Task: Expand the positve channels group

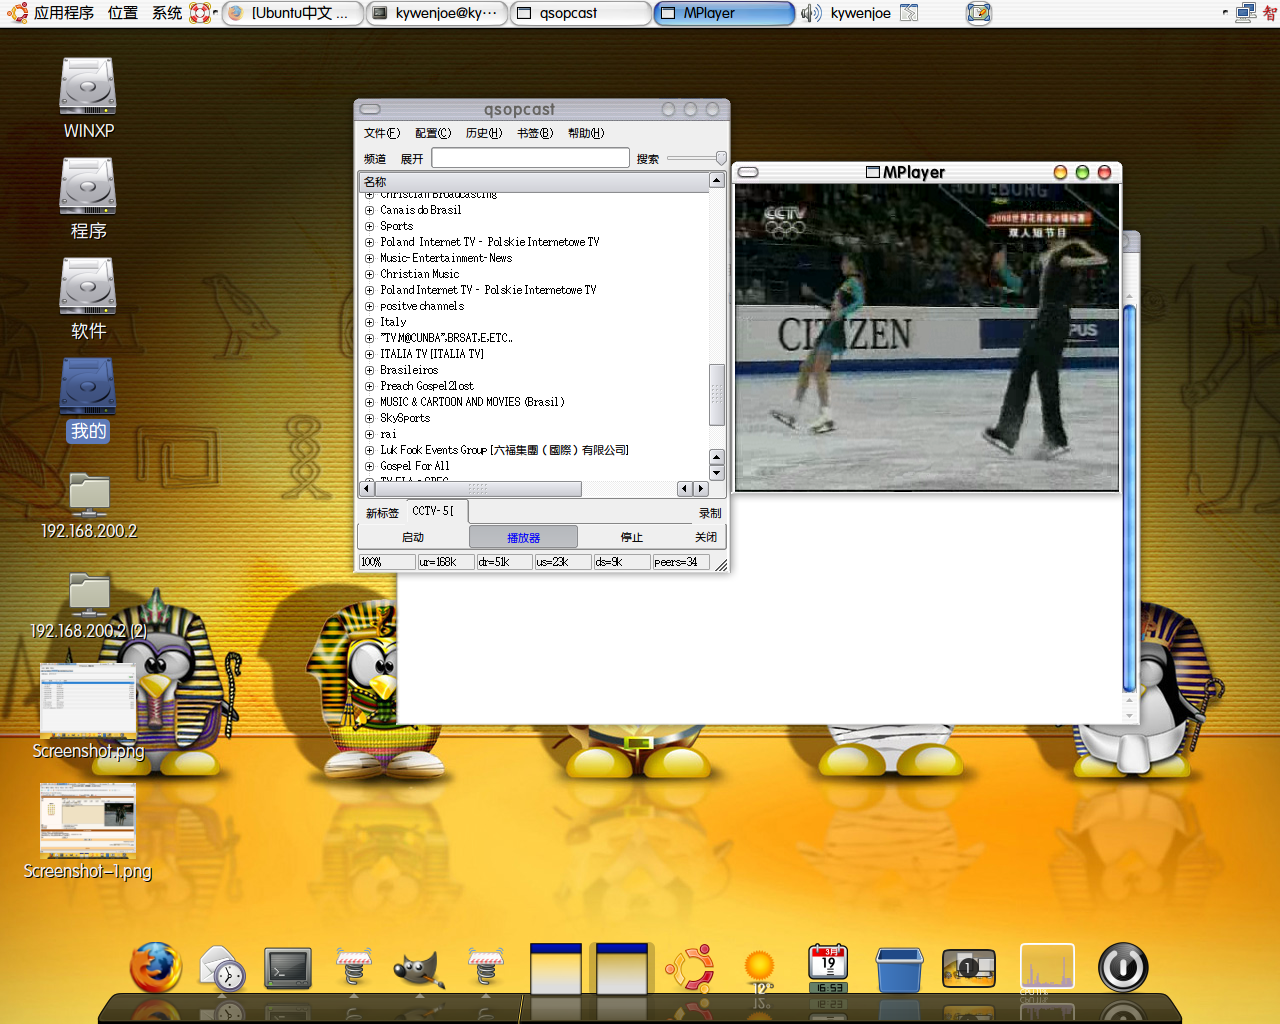Action: (x=369, y=306)
